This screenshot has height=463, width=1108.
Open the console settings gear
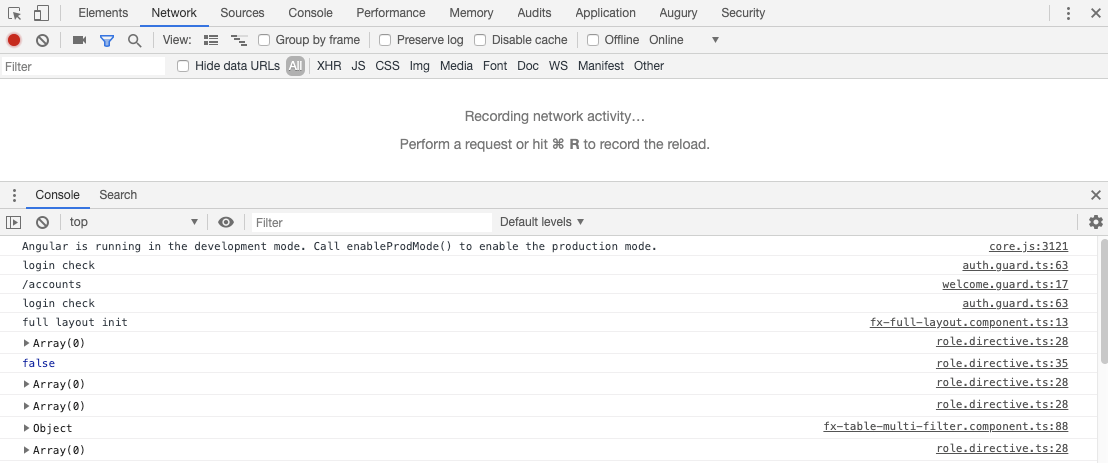tap(1095, 222)
